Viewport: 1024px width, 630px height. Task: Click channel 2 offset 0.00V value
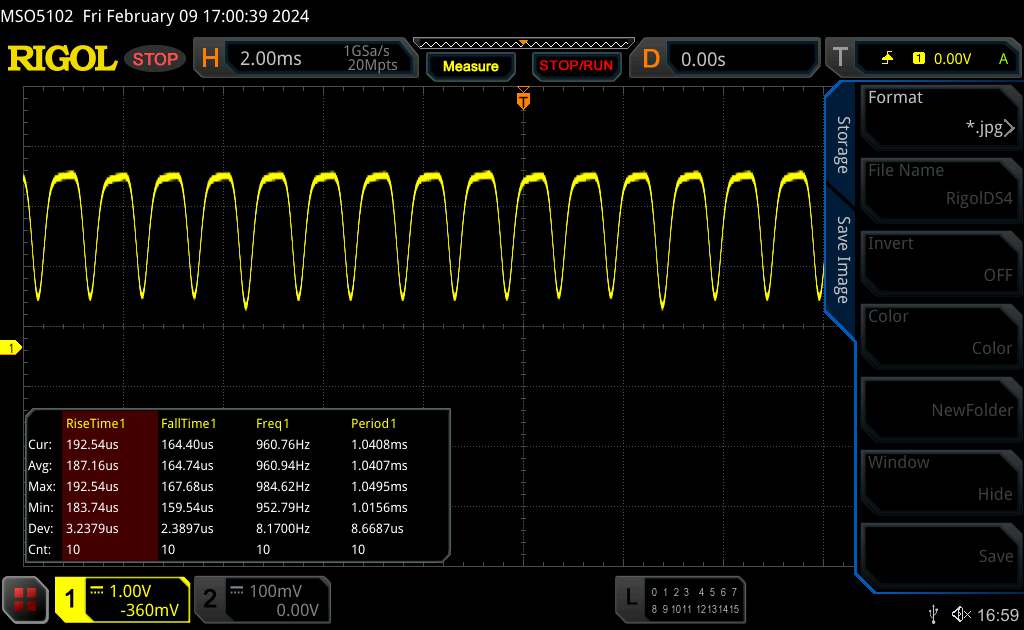click(x=297, y=610)
